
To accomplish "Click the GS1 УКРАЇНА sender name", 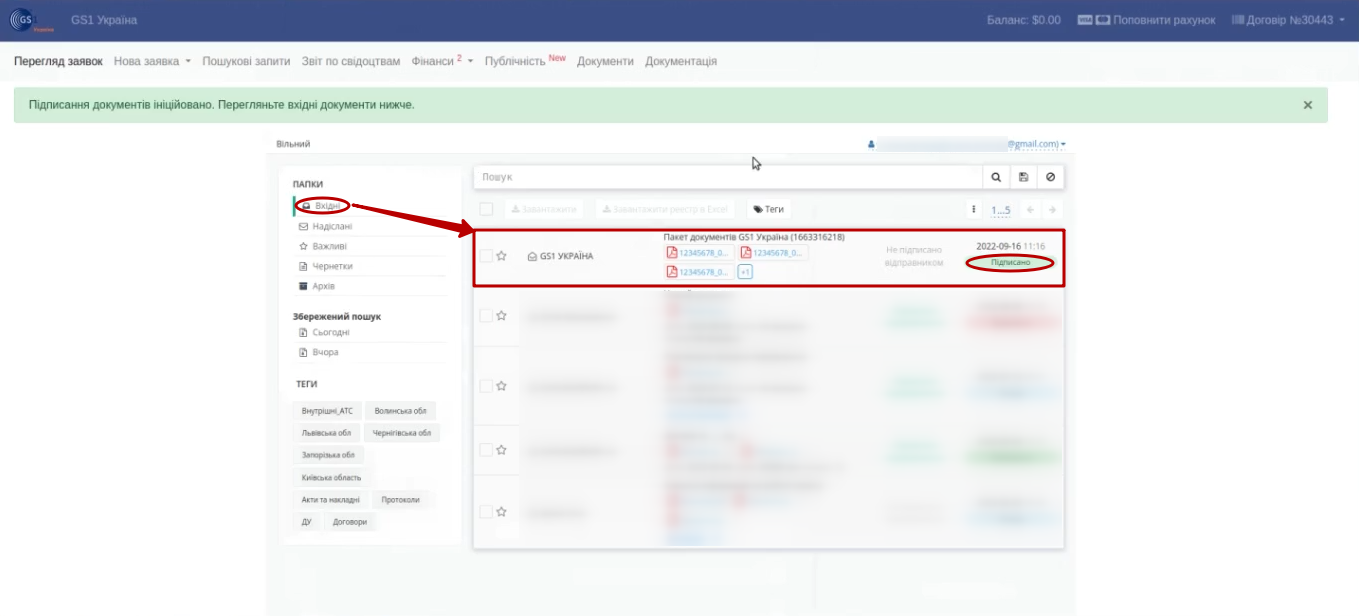I will pyautogui.click(x=566, y=256).
